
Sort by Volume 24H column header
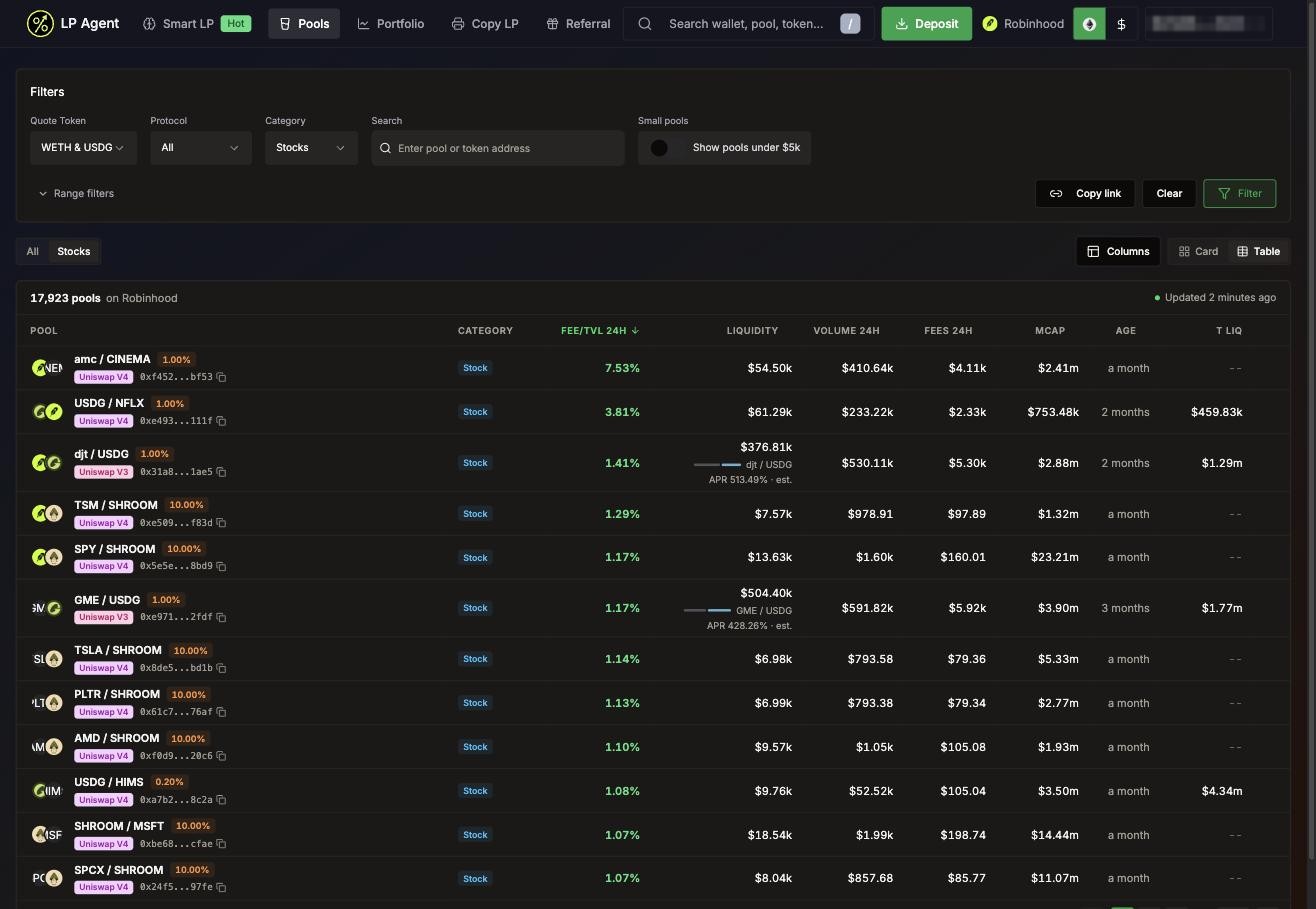coord(846,330)
